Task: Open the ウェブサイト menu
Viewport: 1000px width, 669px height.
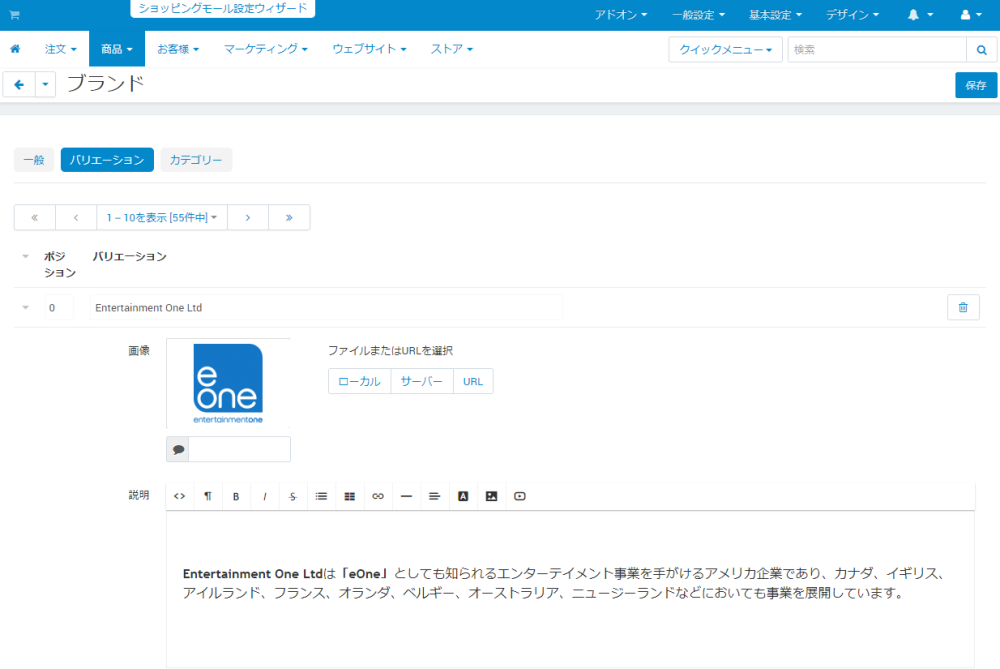Action: click(x=369, y=48)
